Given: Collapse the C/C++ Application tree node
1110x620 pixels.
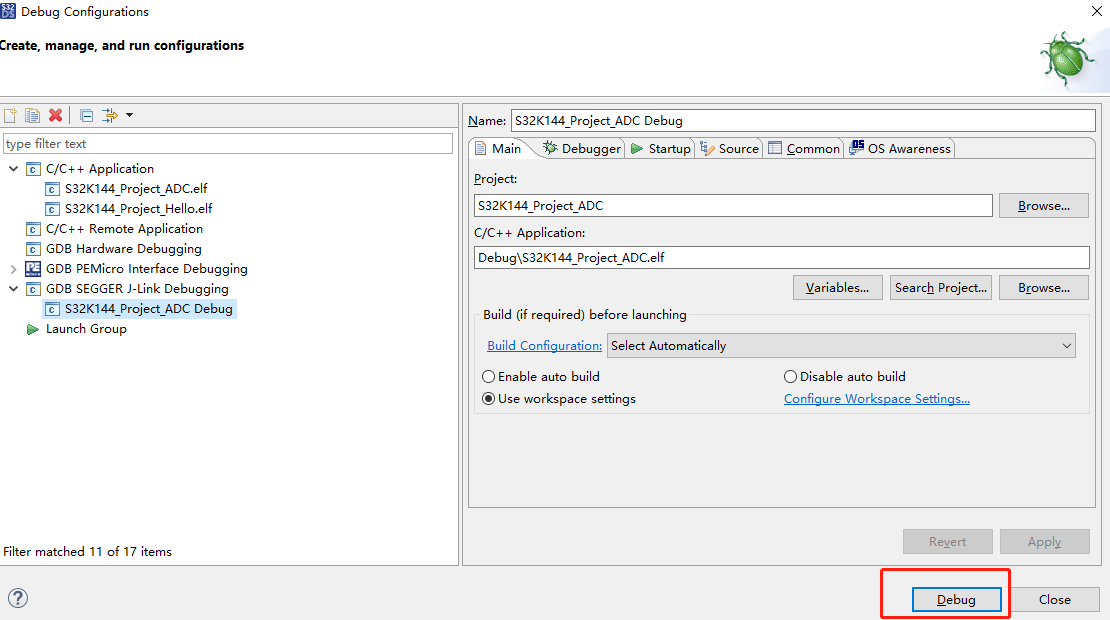Looking at the screenshot, I should (x=13, y=168).
